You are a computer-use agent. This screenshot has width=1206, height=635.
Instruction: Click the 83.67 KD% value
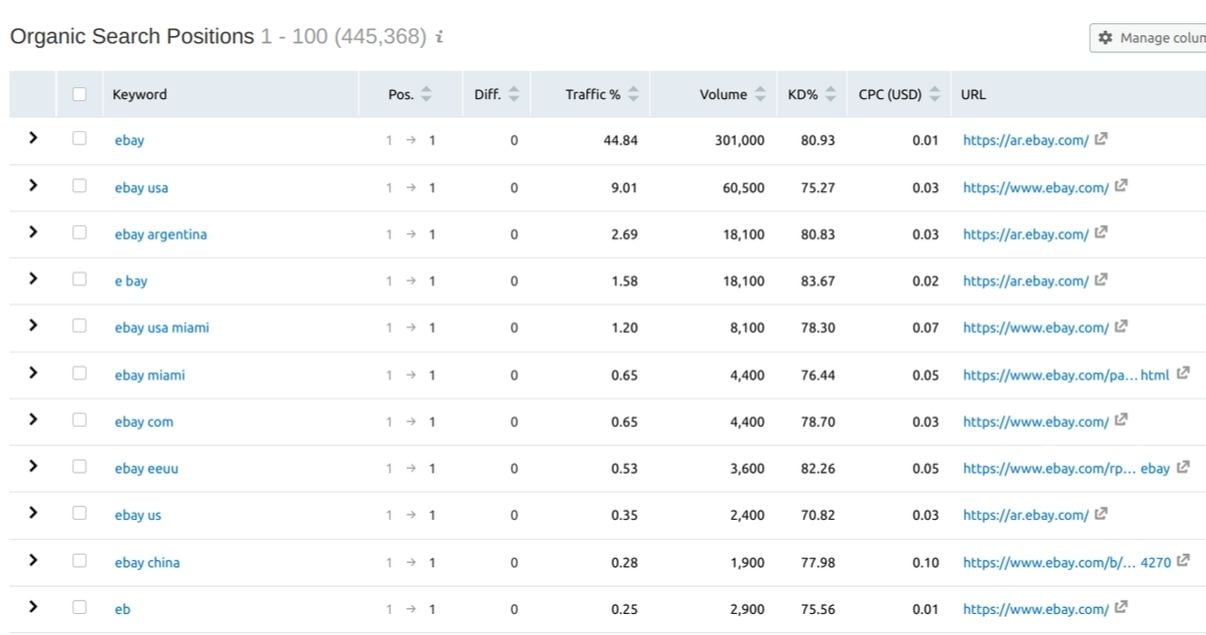point(818,281)
